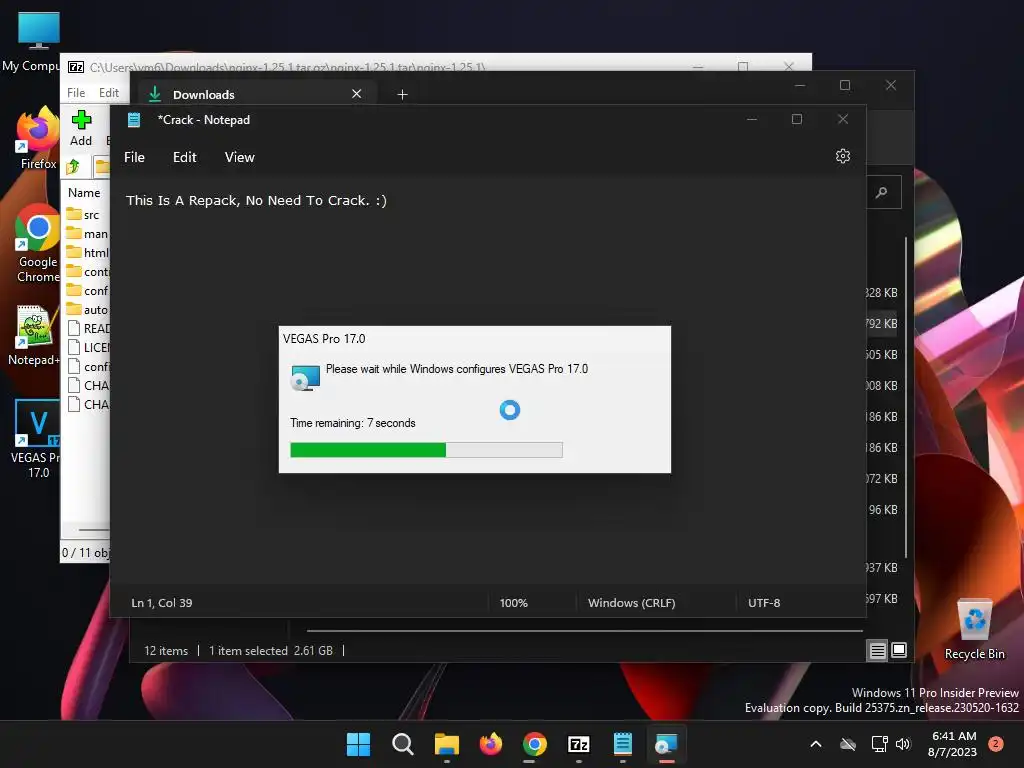
Task: Open the File menu in 7-Zip window
Action: [76, 93]
